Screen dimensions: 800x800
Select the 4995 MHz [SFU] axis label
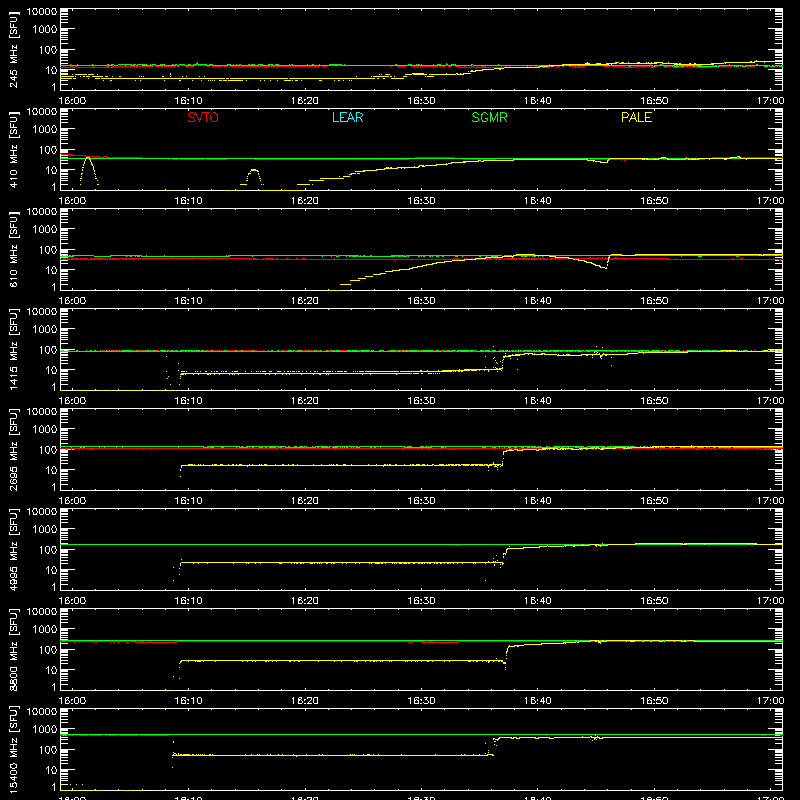pos(14,549)
